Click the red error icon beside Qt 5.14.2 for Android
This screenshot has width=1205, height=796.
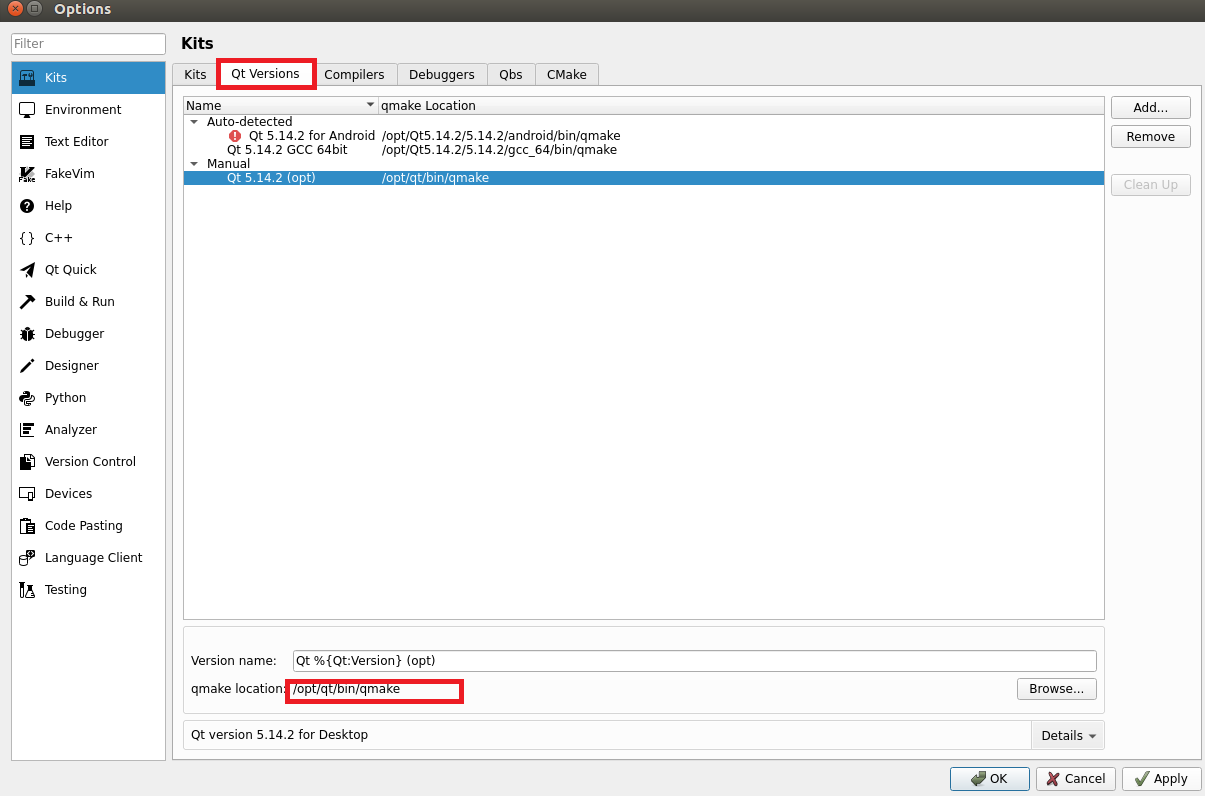click(x=235, y=135)
